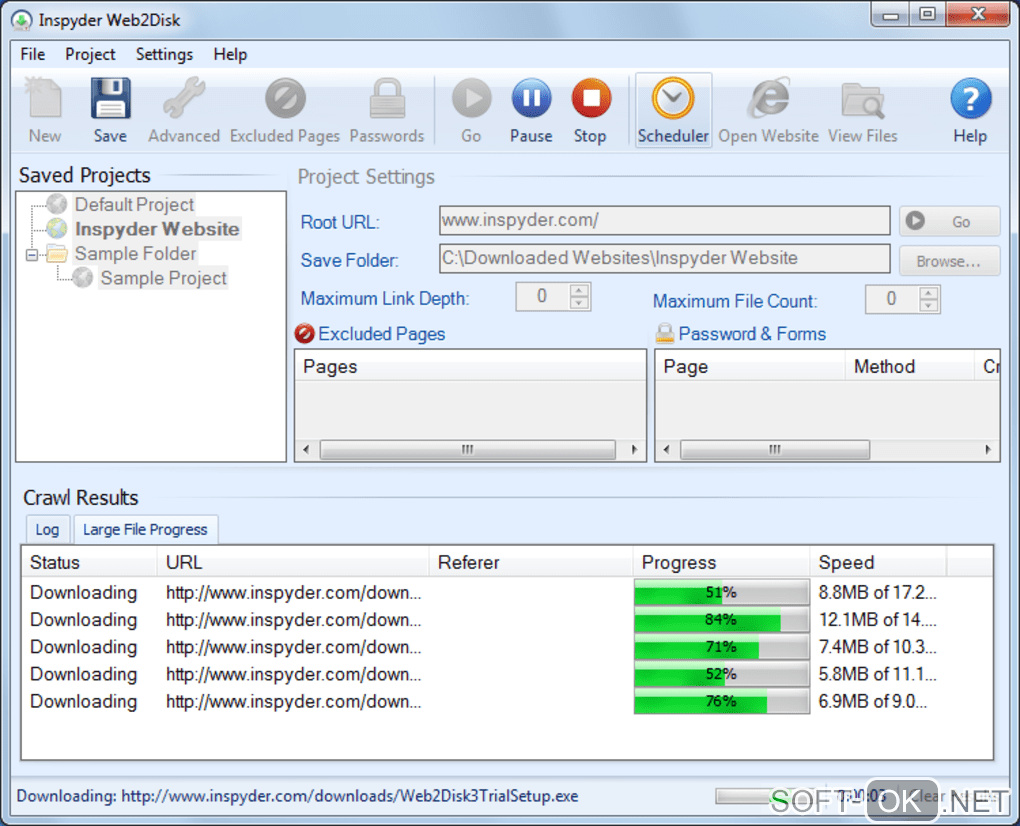This screenshot has width=1020, height=826.
Task: Open the Excluded Pages toolbar icon
Action: point(285,99)
